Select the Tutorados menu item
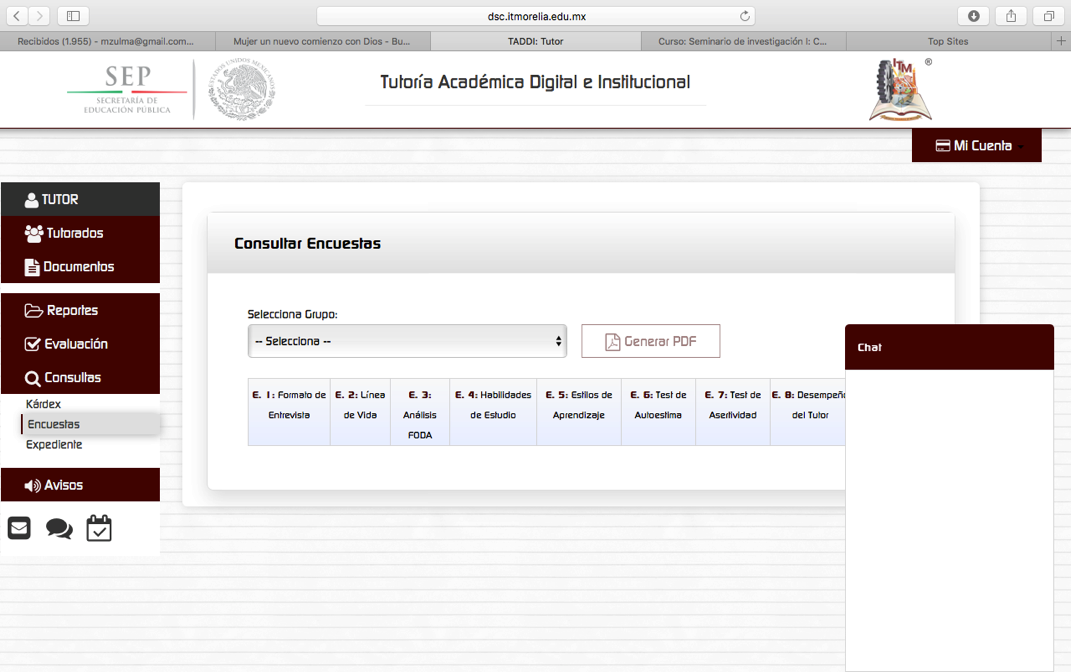This screenshot has width=1071, height=672. [80, 233]
